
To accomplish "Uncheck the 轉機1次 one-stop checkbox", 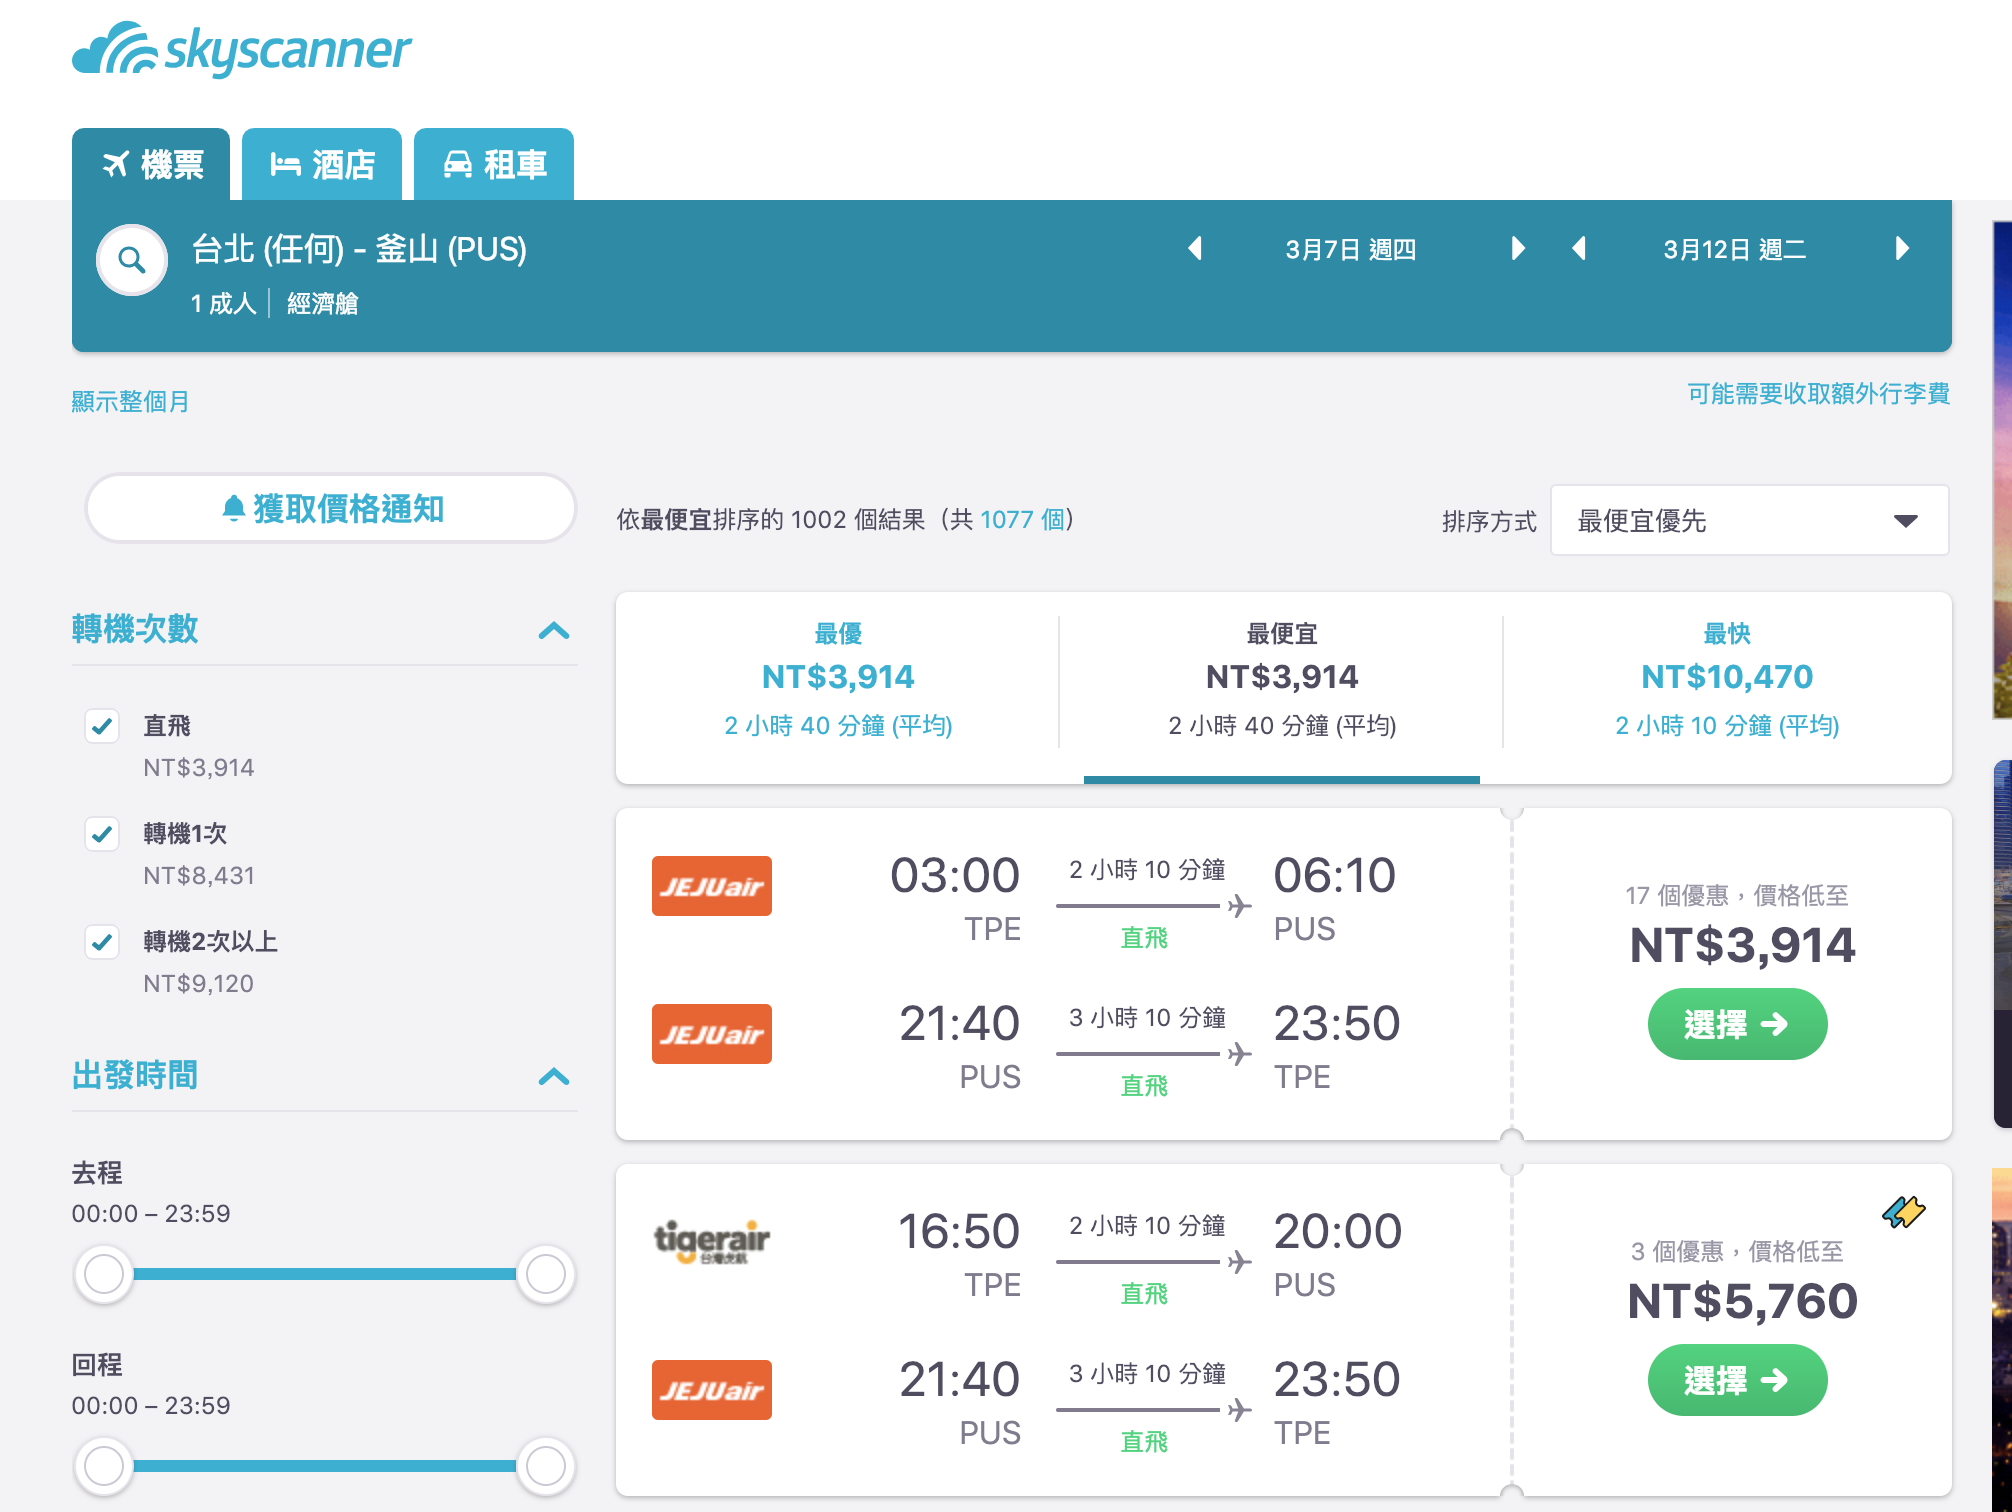I will pyautogui.click(x=102, y=834).
